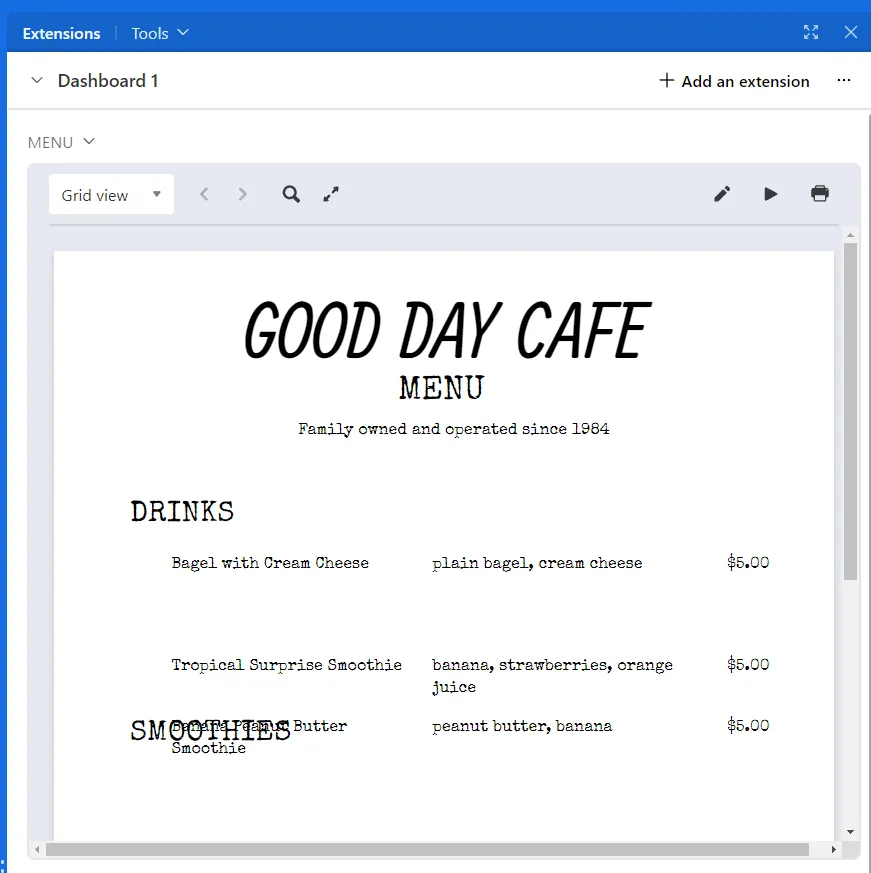Select the Extensions tab
The image size is (871, 873).
coord(62,33)
